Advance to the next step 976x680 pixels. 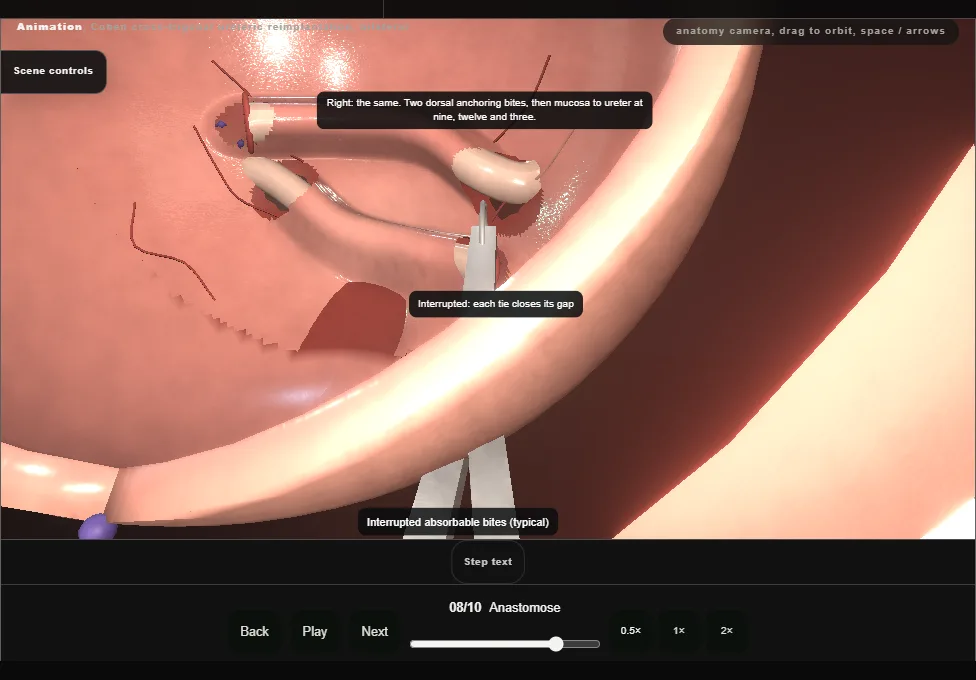pos(375,631)
